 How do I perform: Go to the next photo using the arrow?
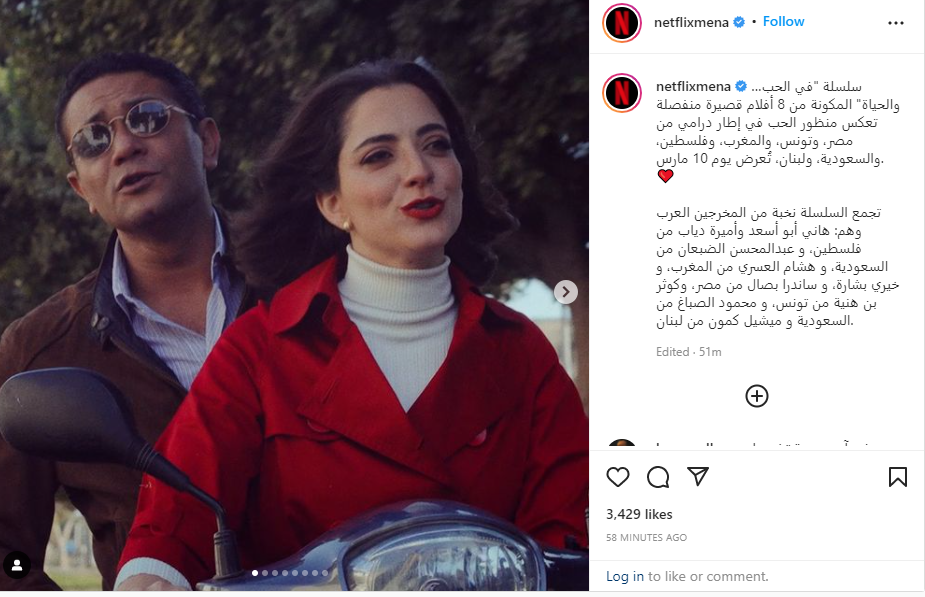coord(566,291)
